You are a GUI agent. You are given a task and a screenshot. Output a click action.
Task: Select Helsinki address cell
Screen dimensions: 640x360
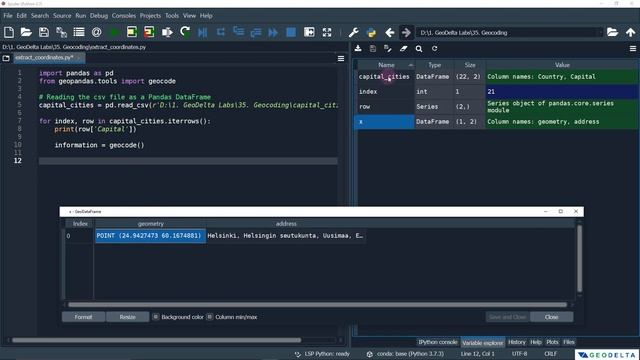(x=286, y=236)
